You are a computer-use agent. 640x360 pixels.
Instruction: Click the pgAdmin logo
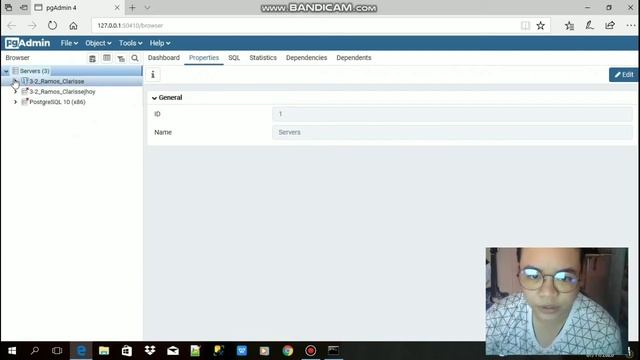[x=27, y=43]
